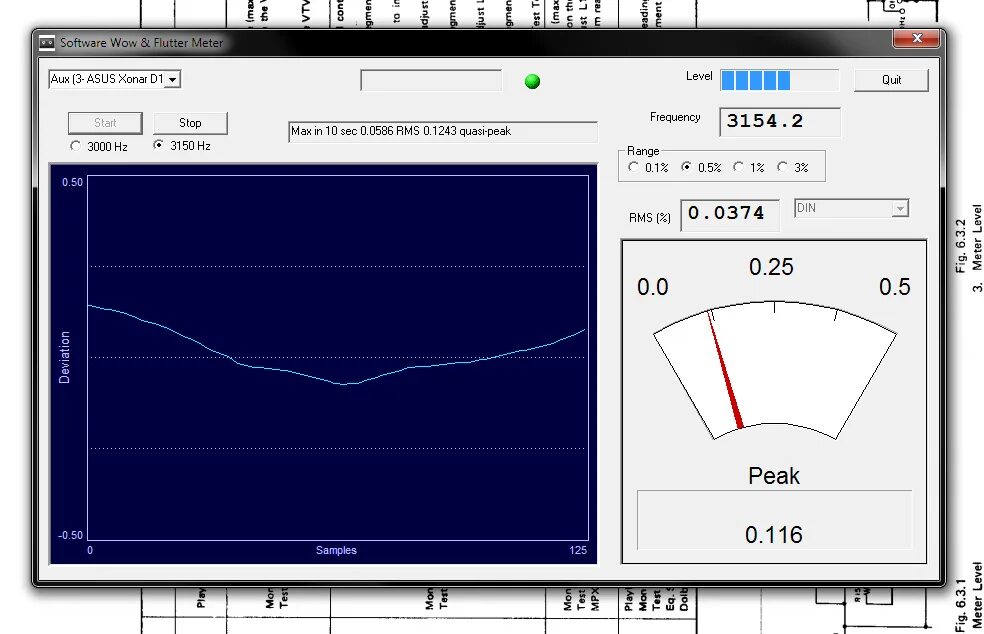Click the RMS (%) label
The height and width of the screenshot is (634, 984).
click(x=650, y=218)
